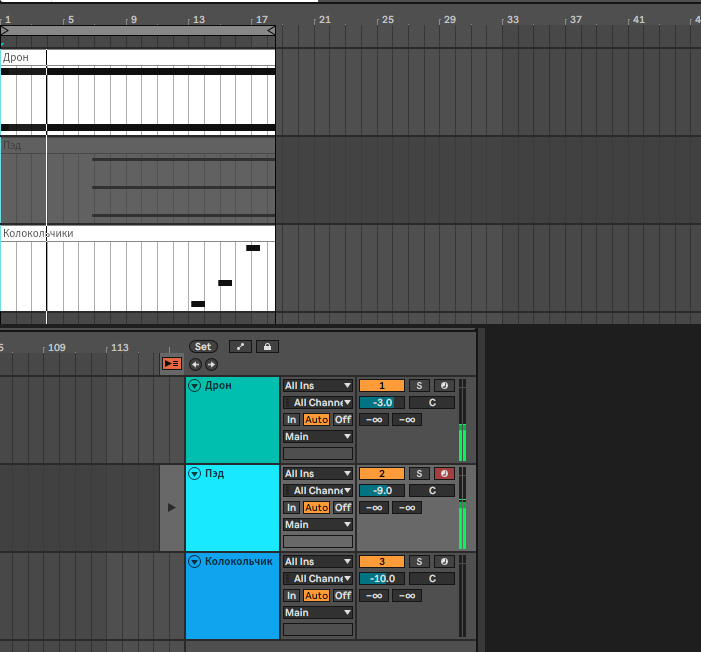Fold the Пэд track
The height and width of the screenshot is (652, 701).
194,474
